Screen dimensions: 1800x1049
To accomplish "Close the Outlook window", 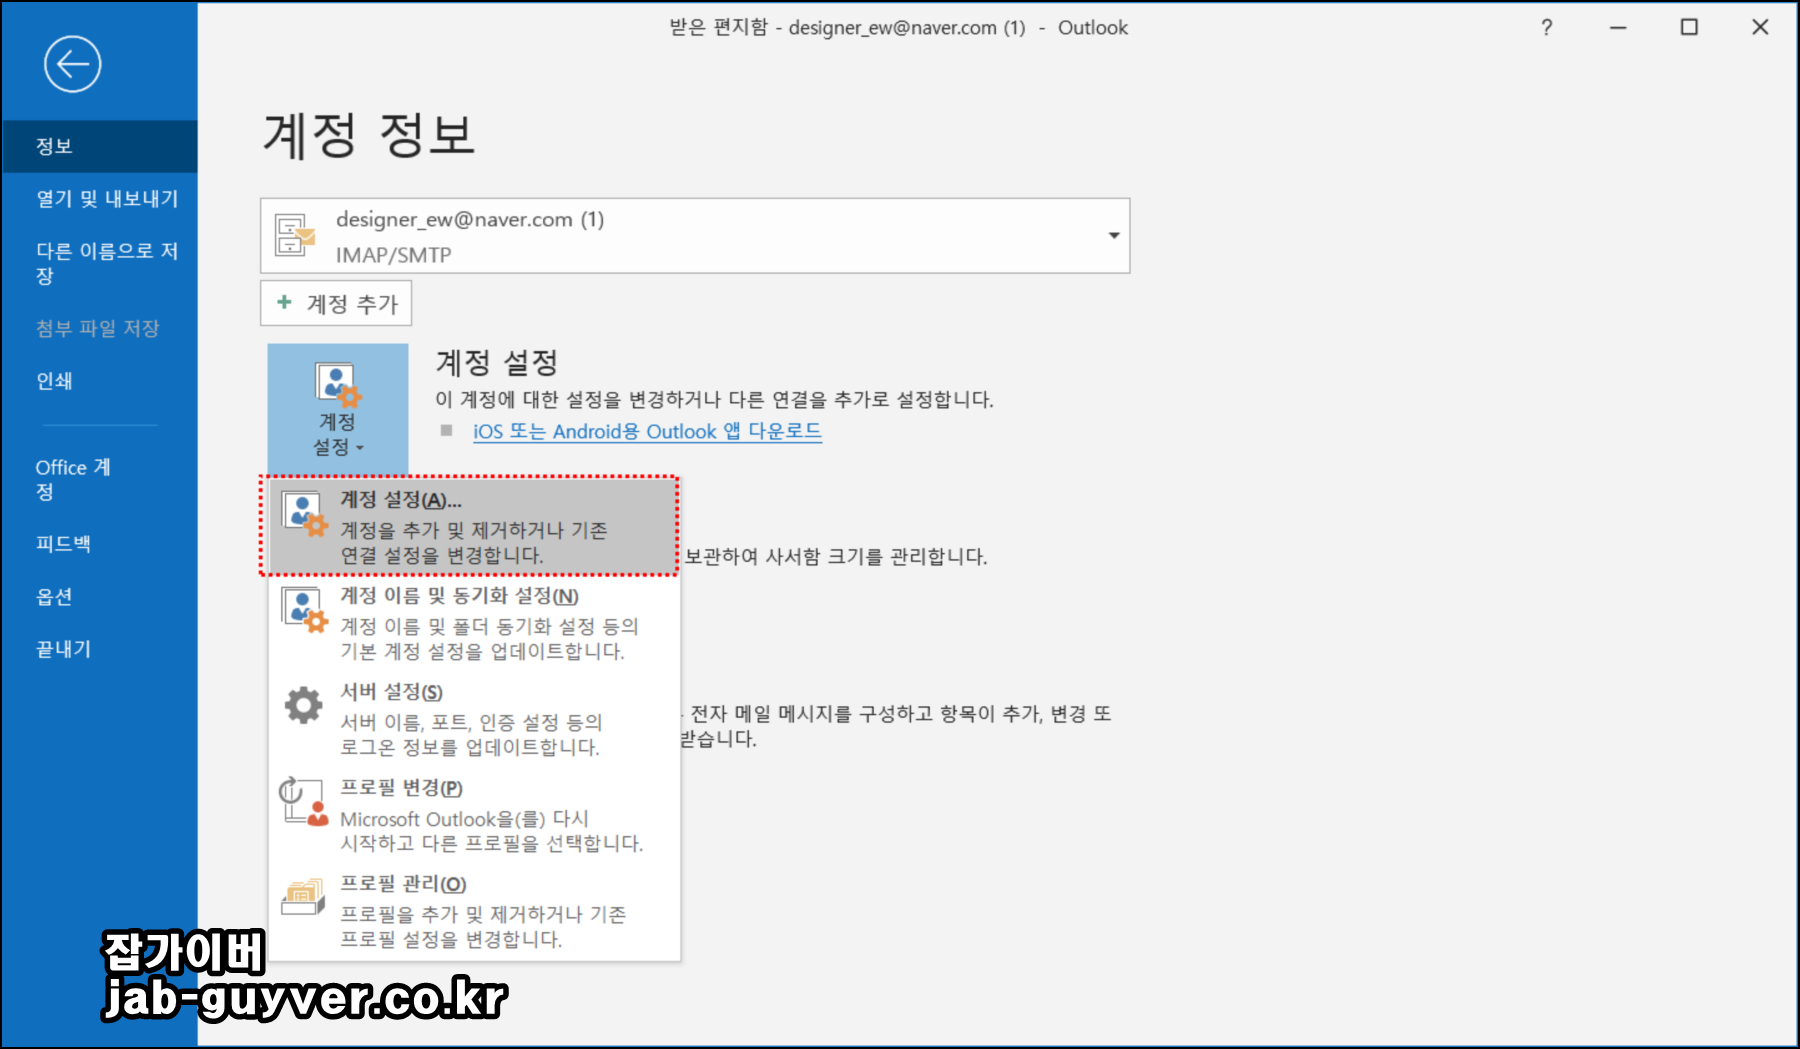I will pyautogui.click(x=1760, y=28).
